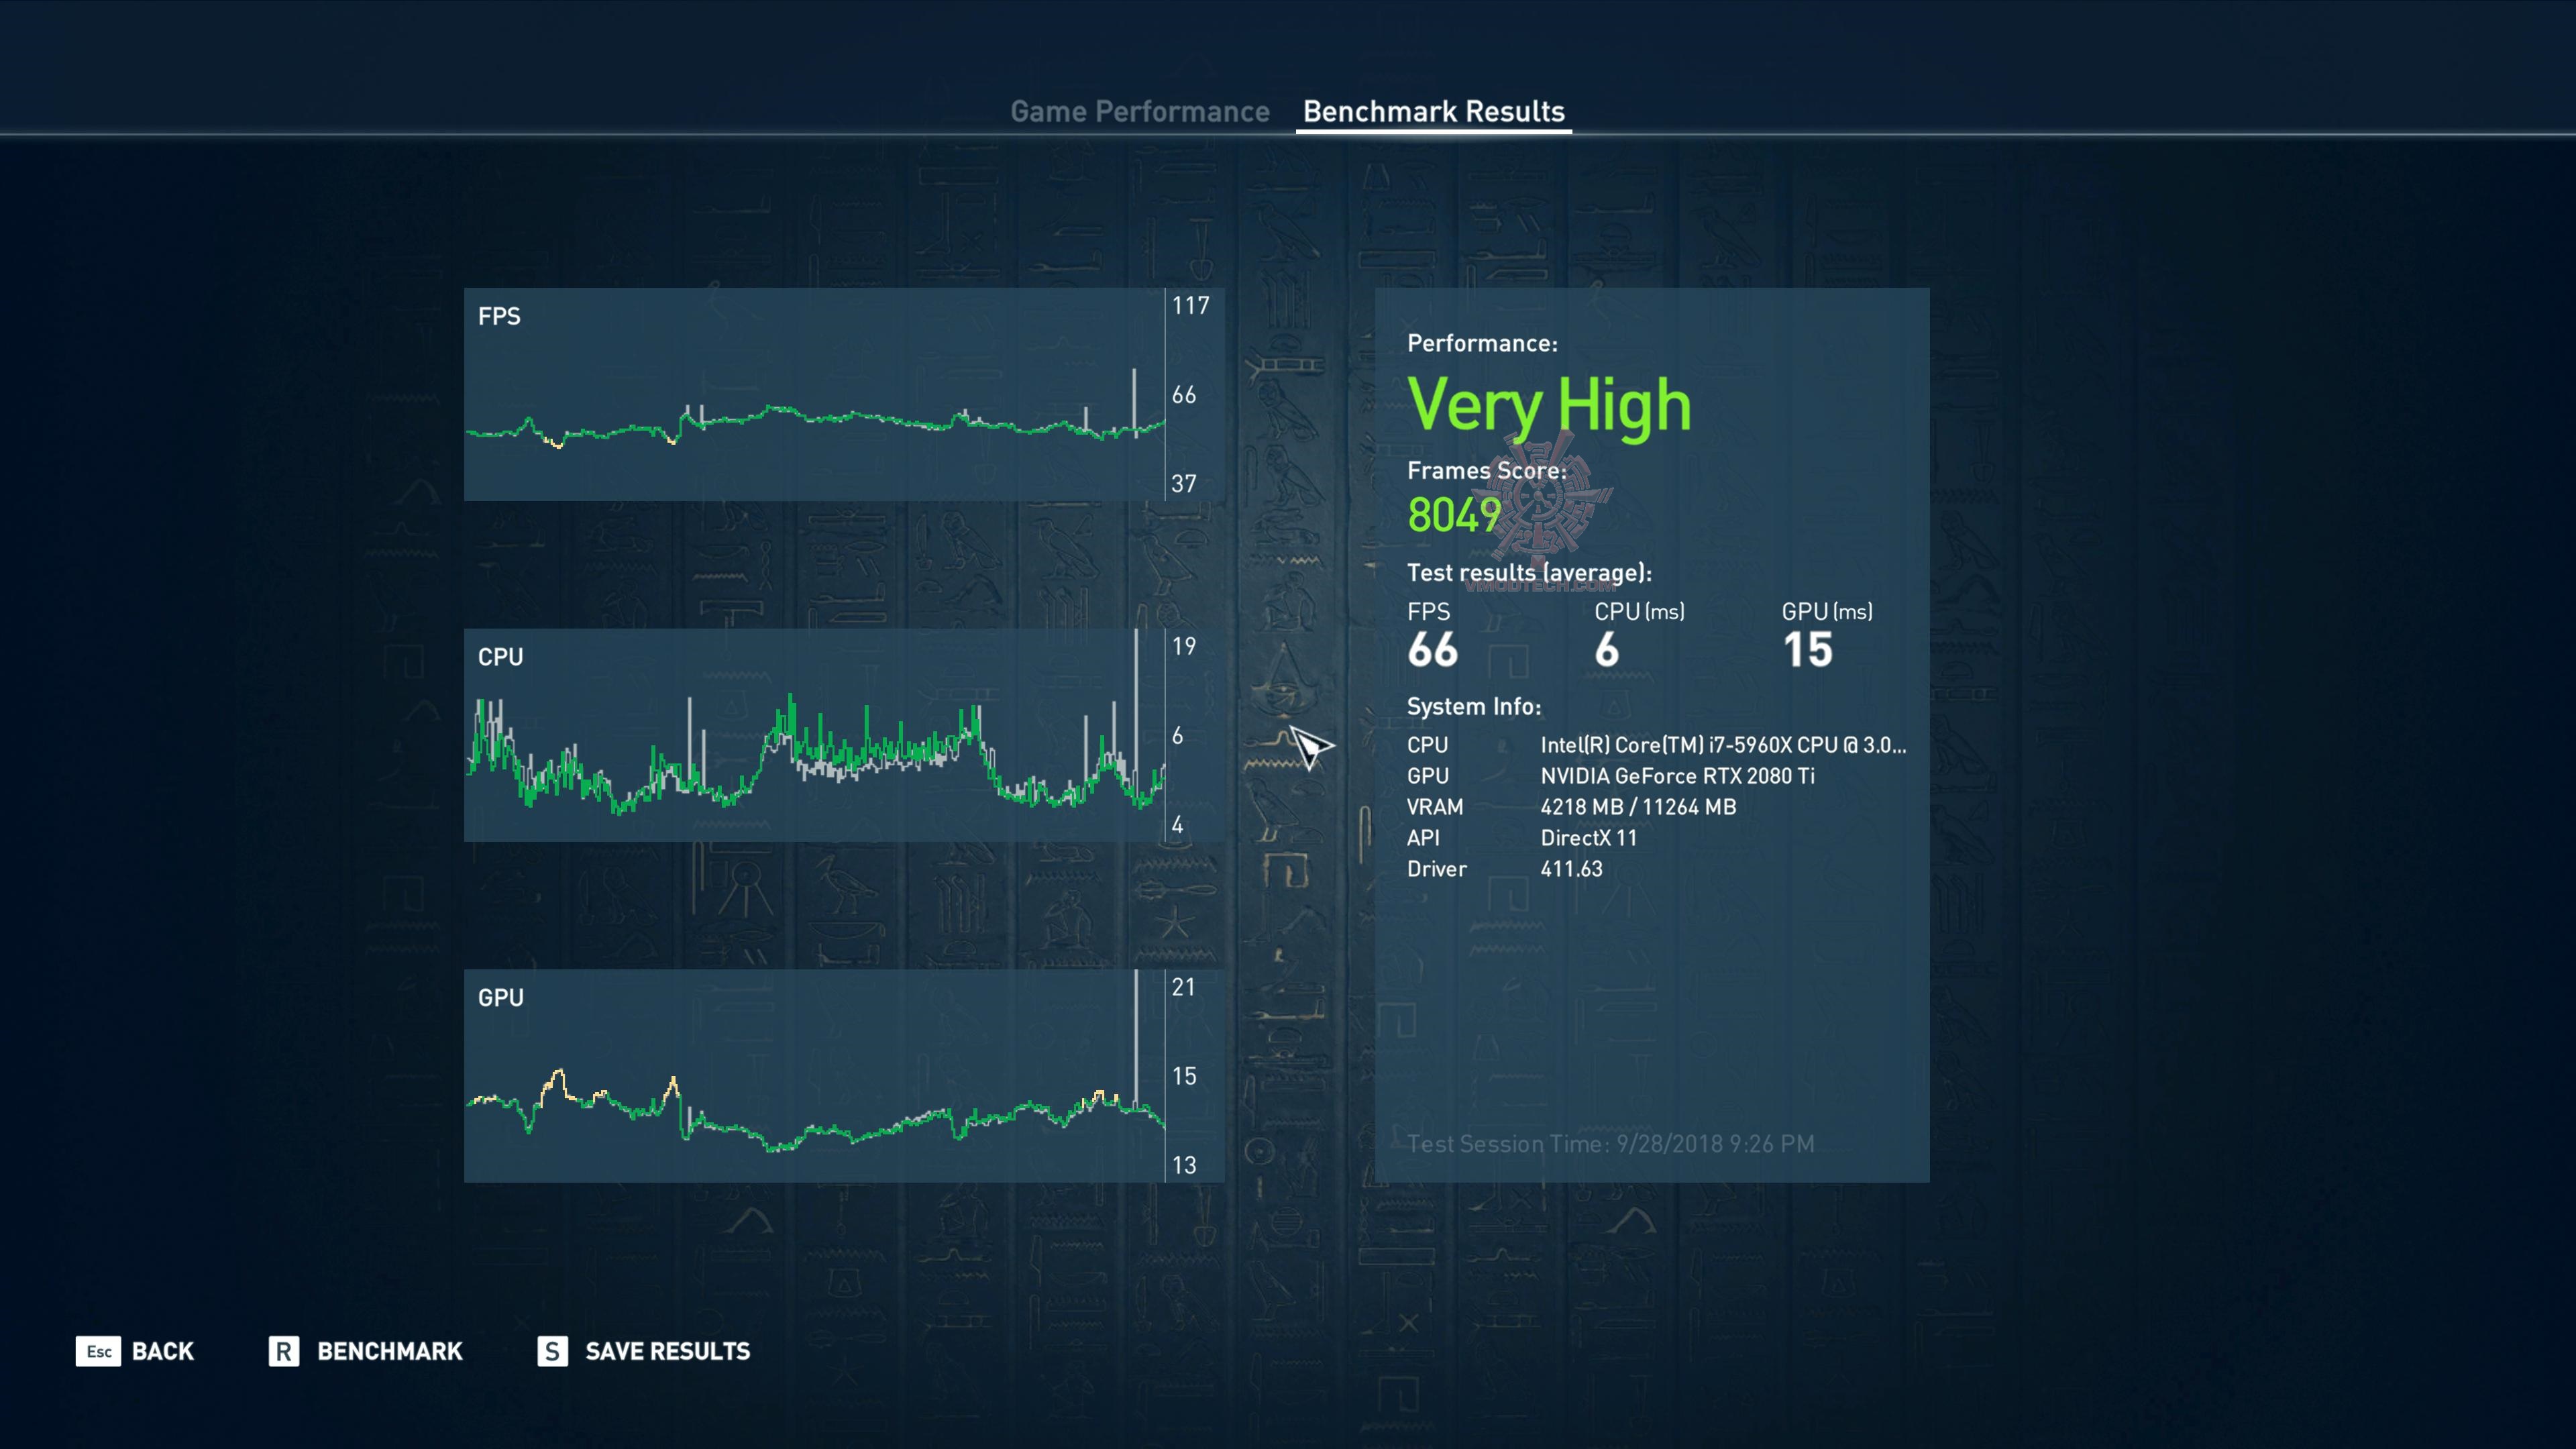
Task: Click the GeForce RTX 2080 Ti text
Action: 1677,776
